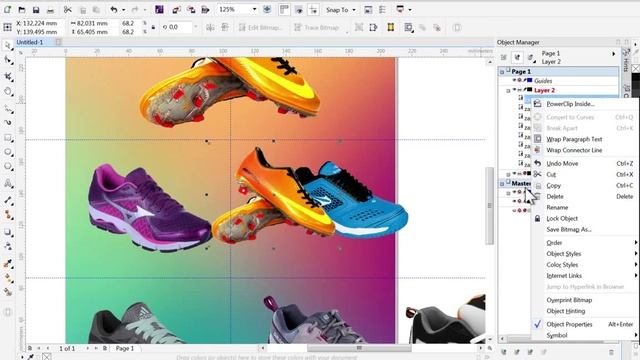
Task: Click the Cut scissors icon in toolbar
Action: (x=68, y=9)
